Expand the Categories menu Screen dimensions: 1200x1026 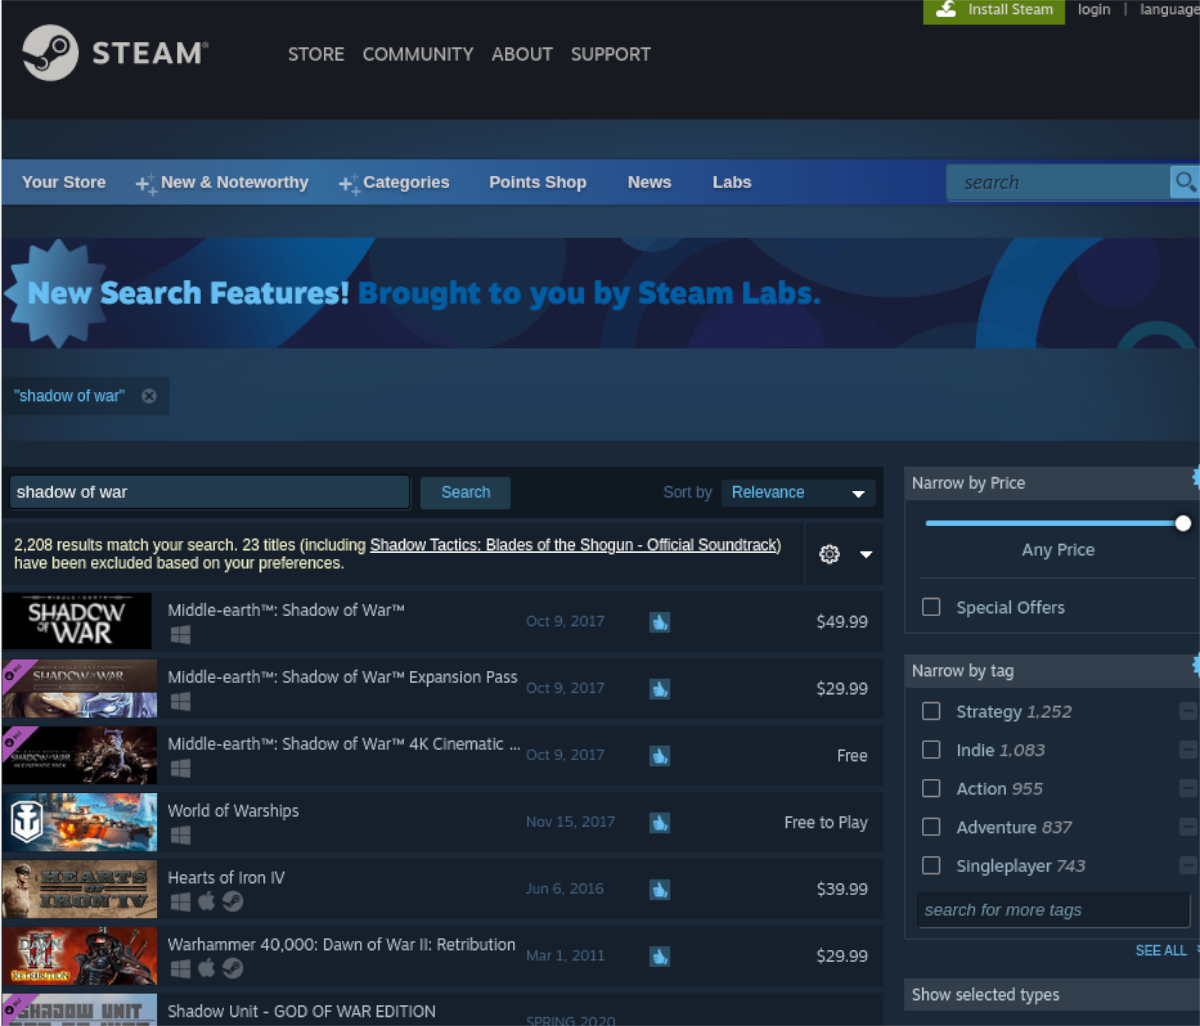click(394, 182)
